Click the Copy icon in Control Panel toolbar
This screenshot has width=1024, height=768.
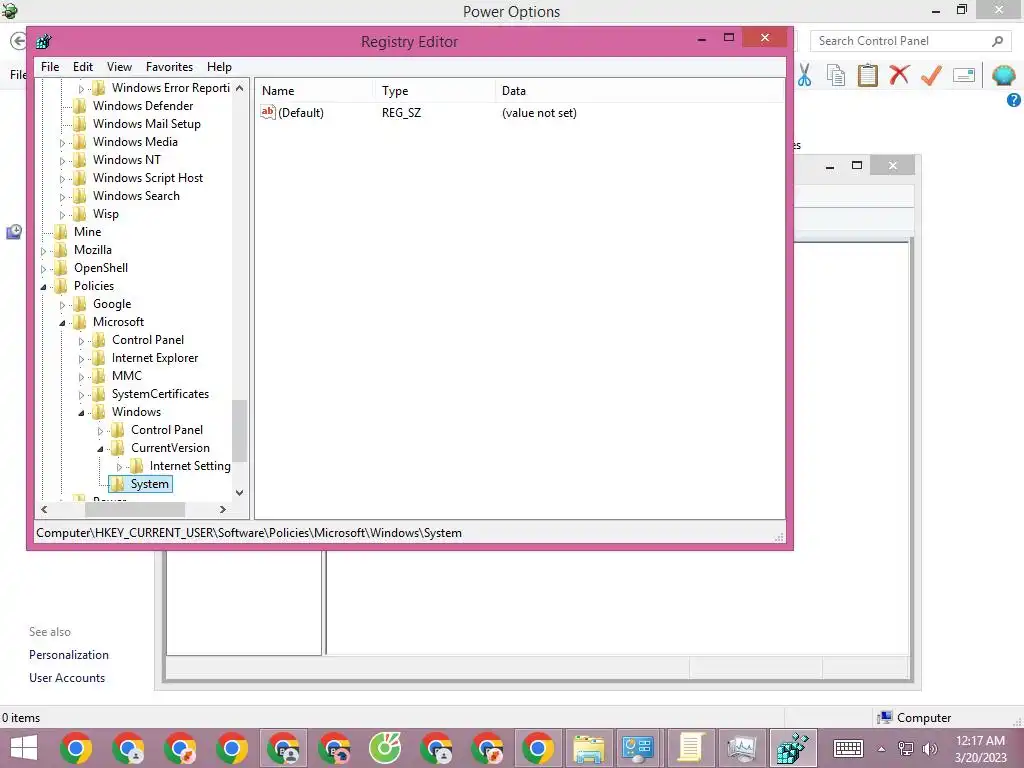click(836, 75)
